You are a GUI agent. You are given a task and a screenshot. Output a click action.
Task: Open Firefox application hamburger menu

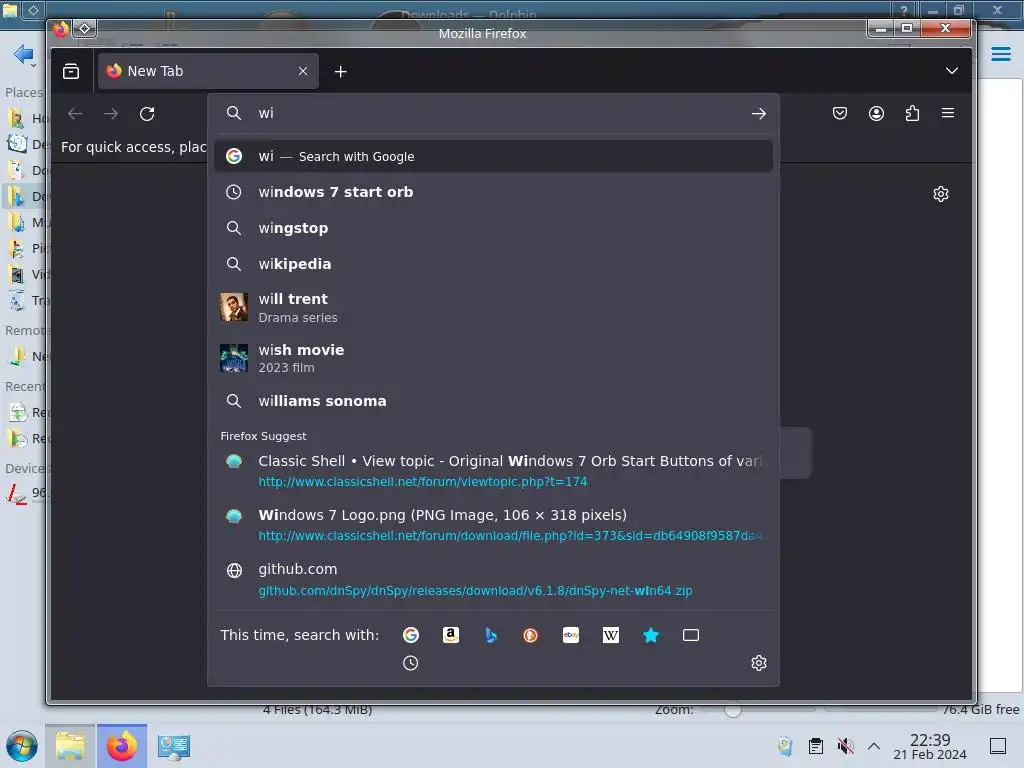pyautogui.click(x=948, y=113)
